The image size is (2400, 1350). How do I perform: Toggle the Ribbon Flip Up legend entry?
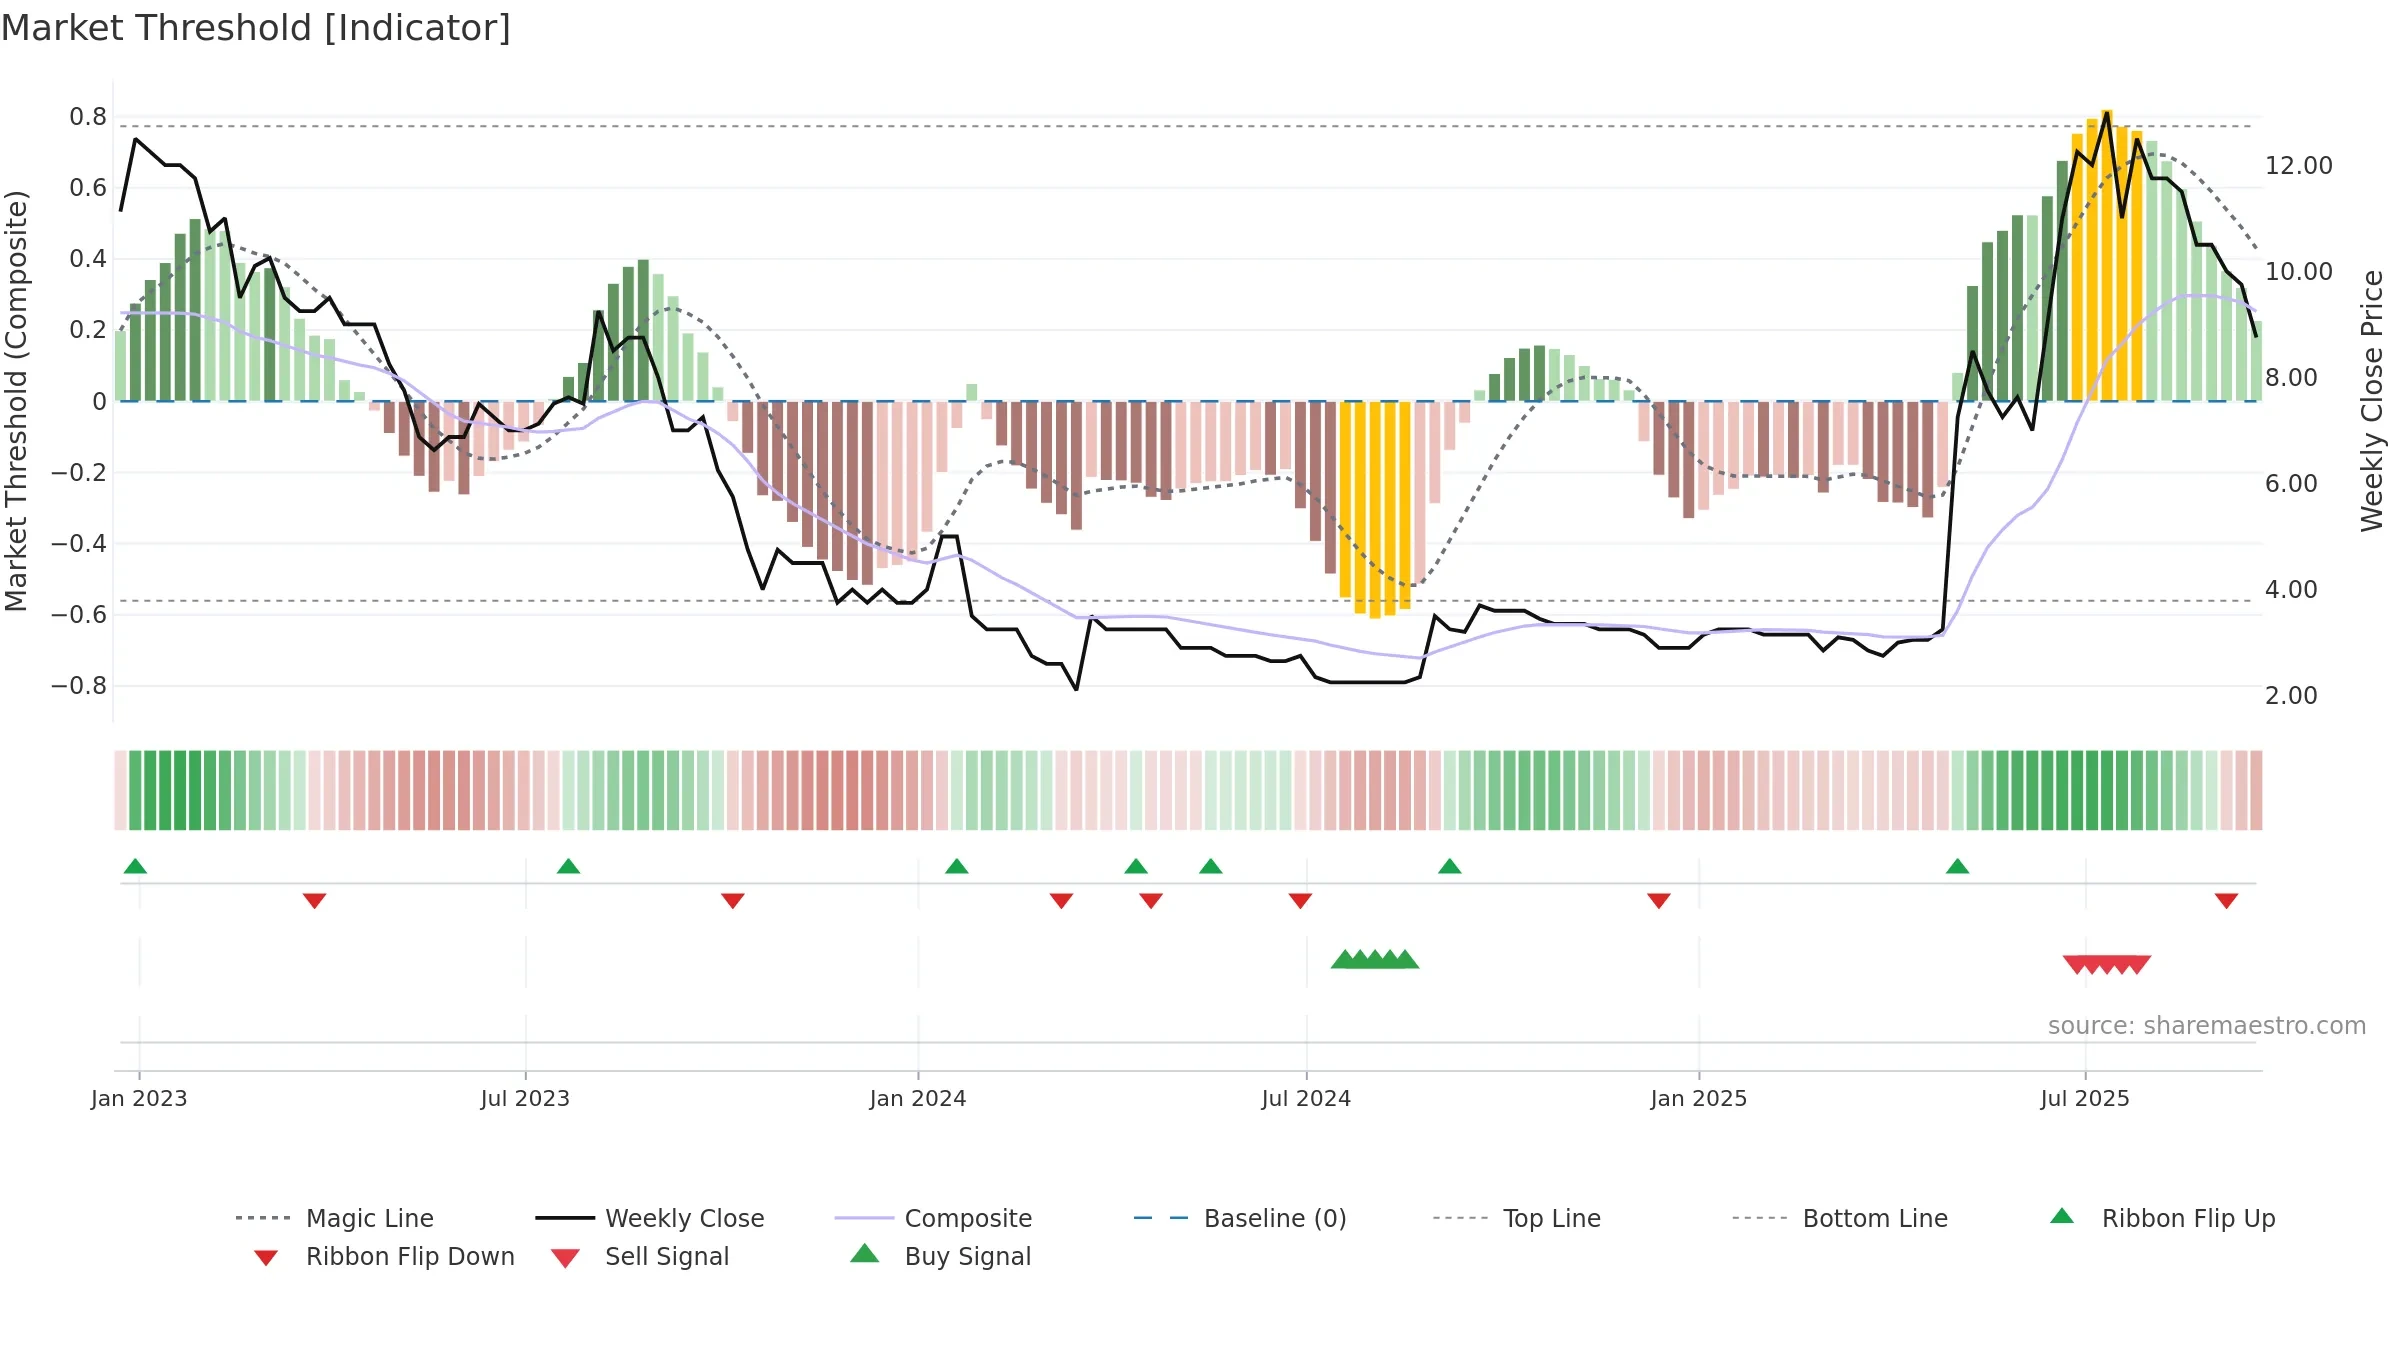click(2162, 1218)
